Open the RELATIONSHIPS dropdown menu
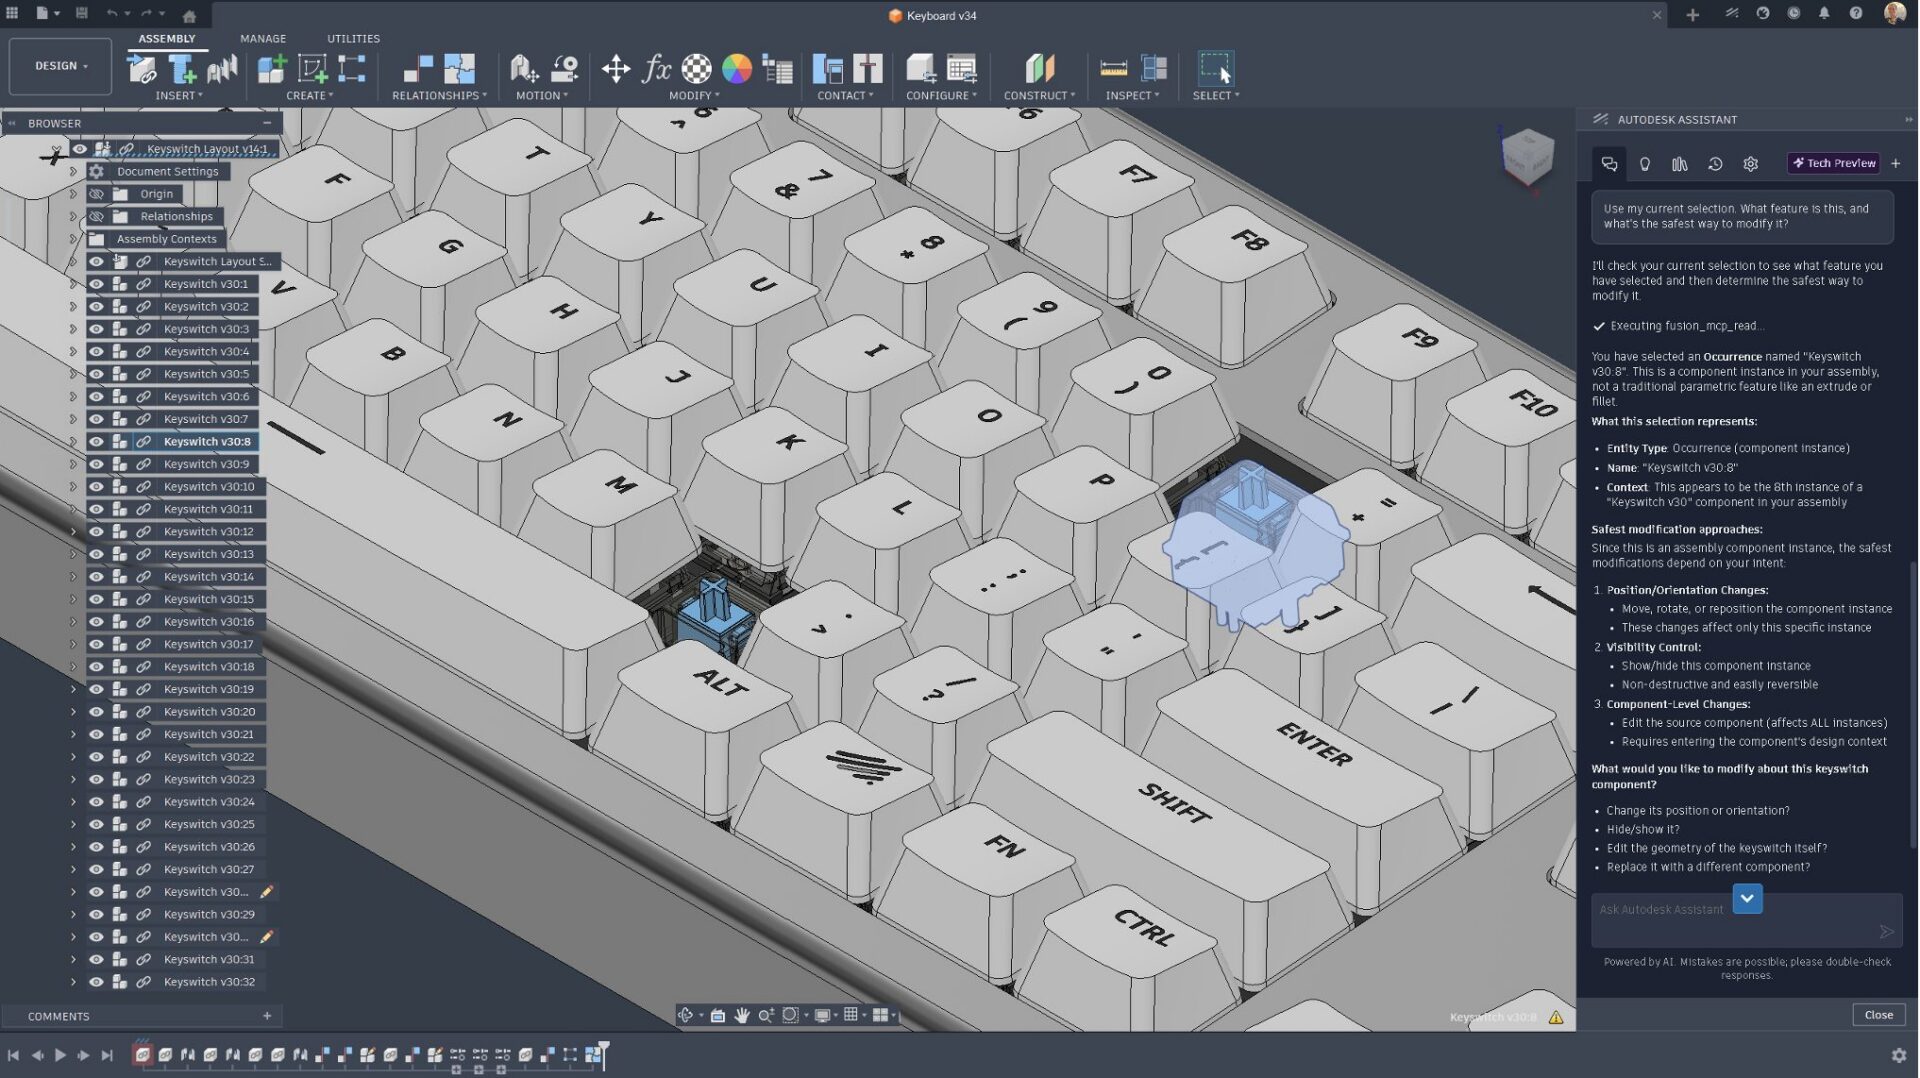The width and height of the screenshot is (1920, 1078). (x=440, y=96)
